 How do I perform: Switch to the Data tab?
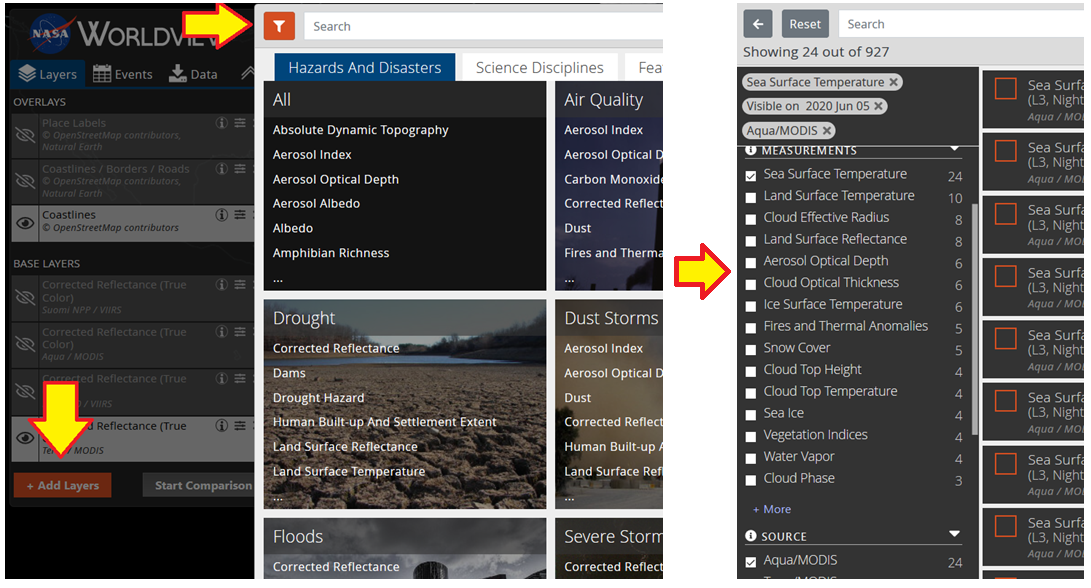(x=193, y=74)
